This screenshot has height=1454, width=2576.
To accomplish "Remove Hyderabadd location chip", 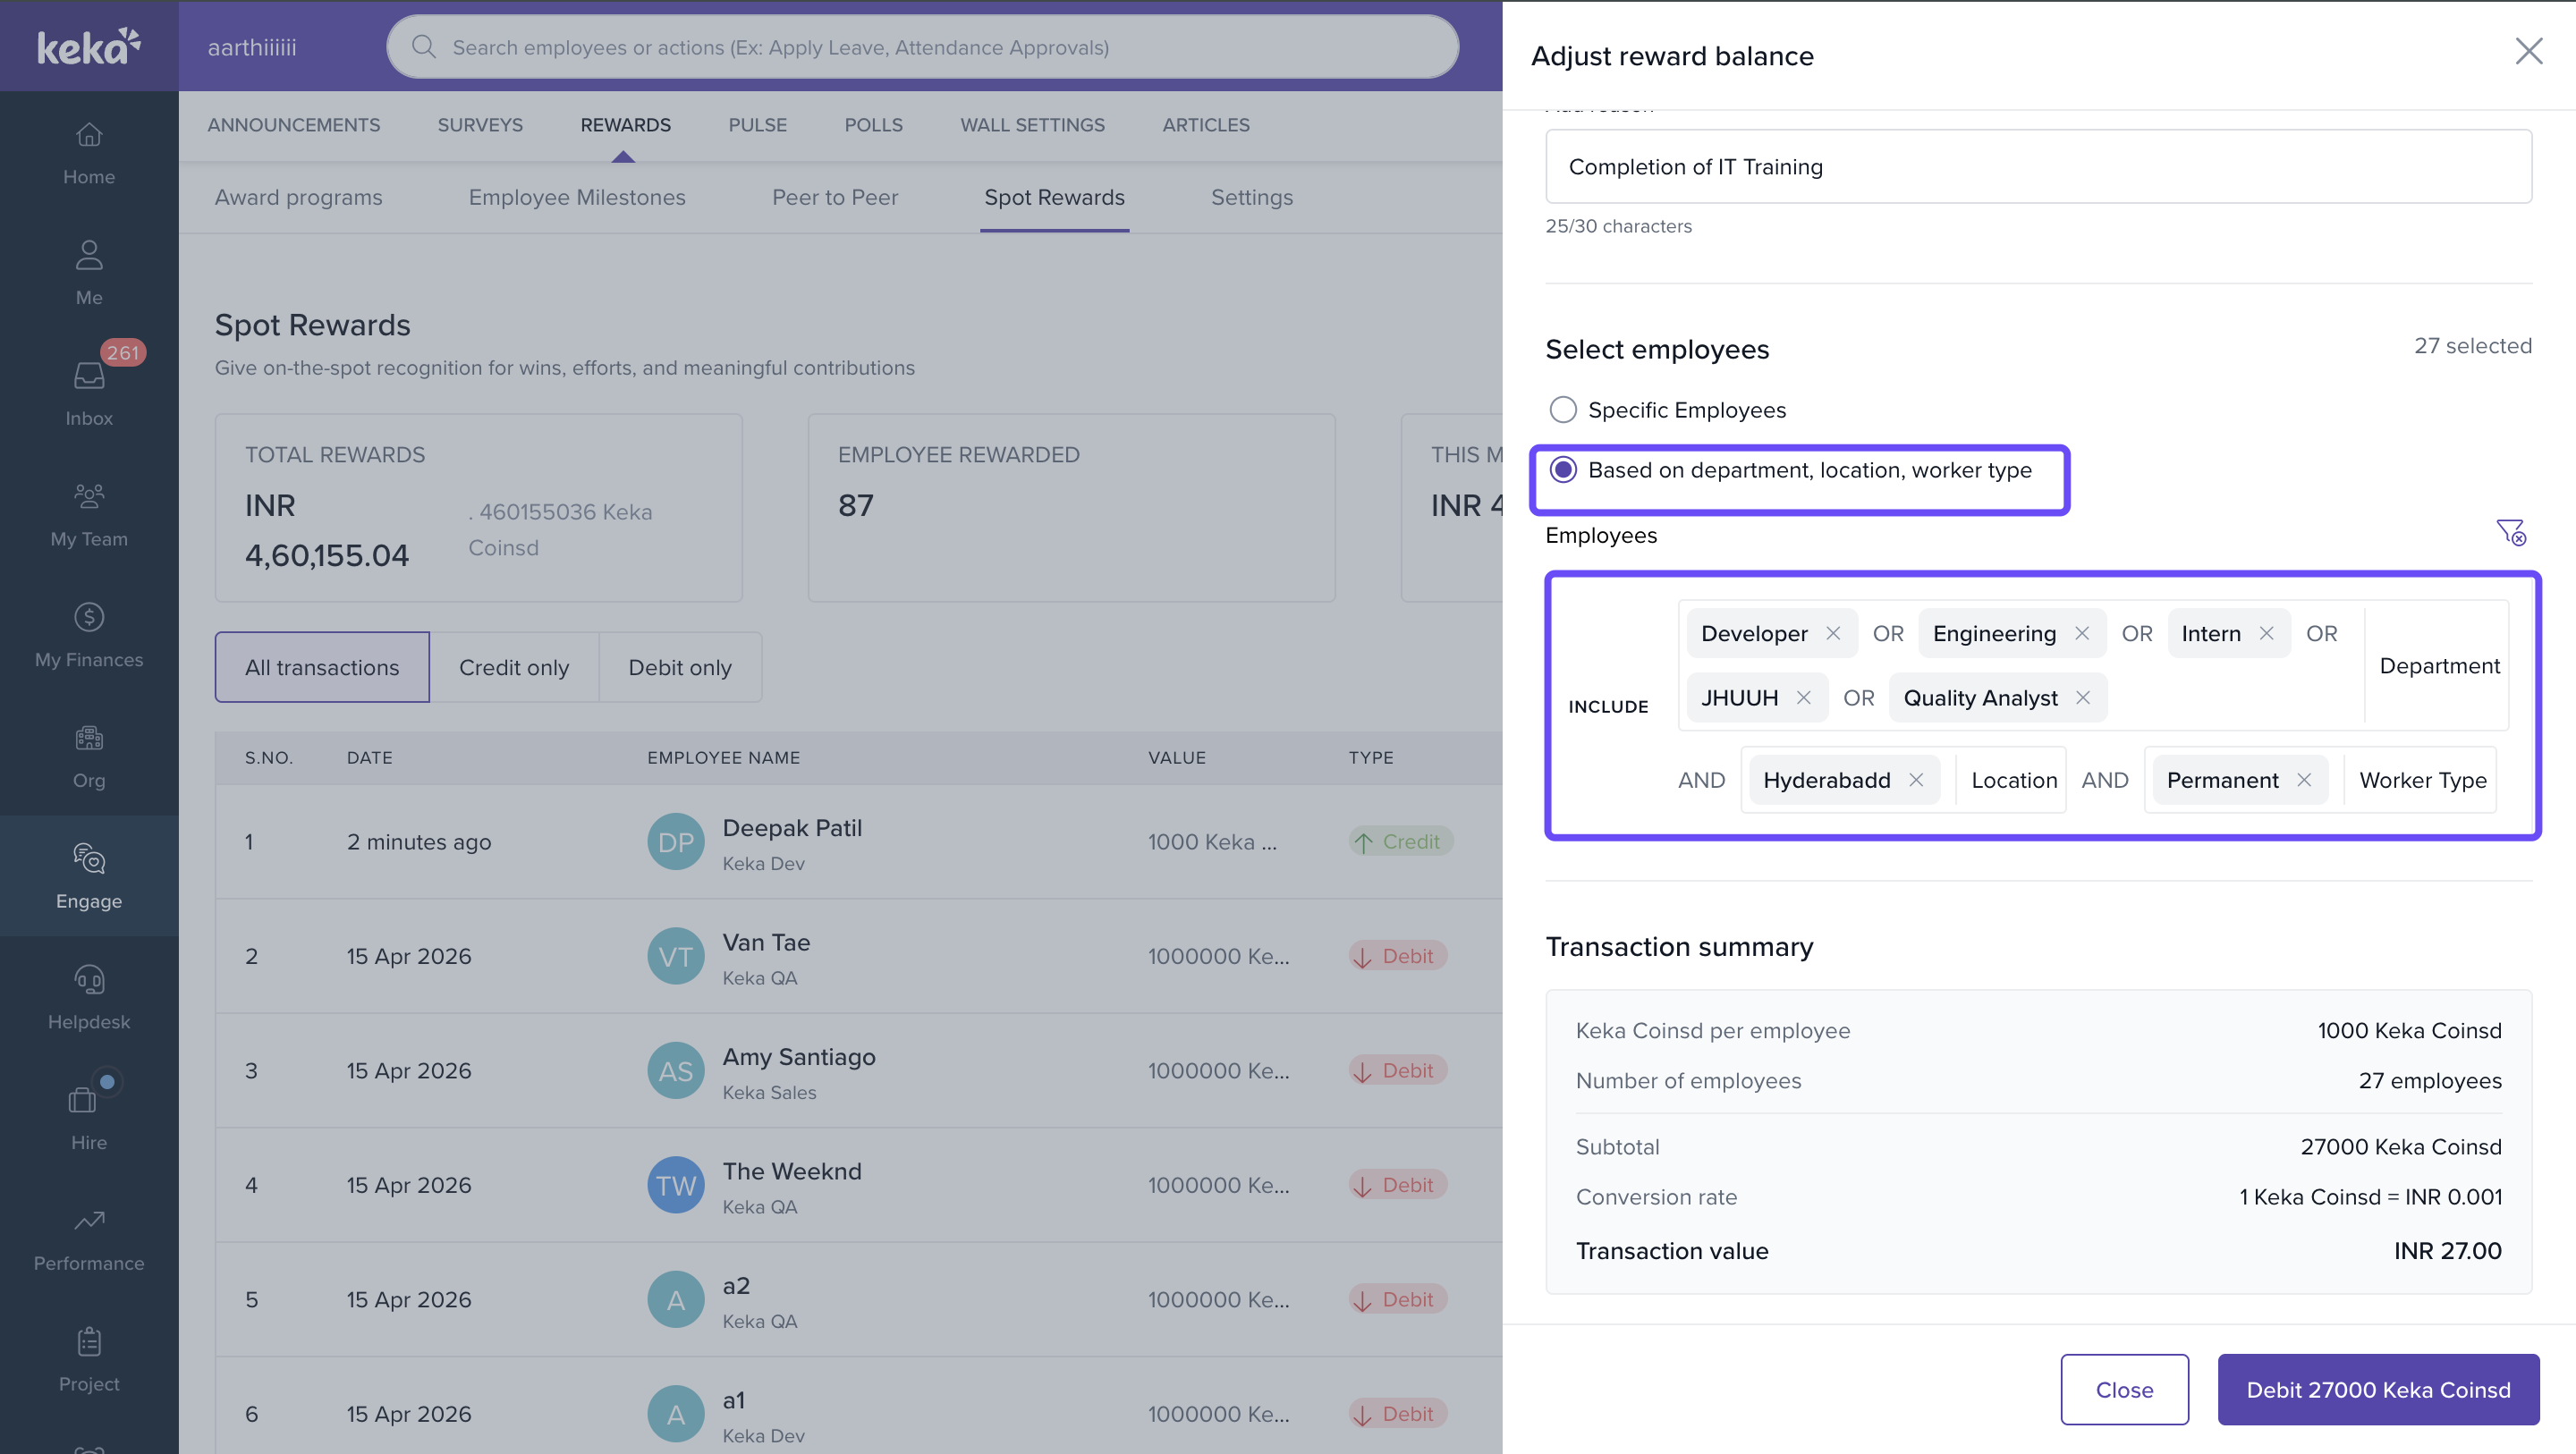I will [1916, 779].
